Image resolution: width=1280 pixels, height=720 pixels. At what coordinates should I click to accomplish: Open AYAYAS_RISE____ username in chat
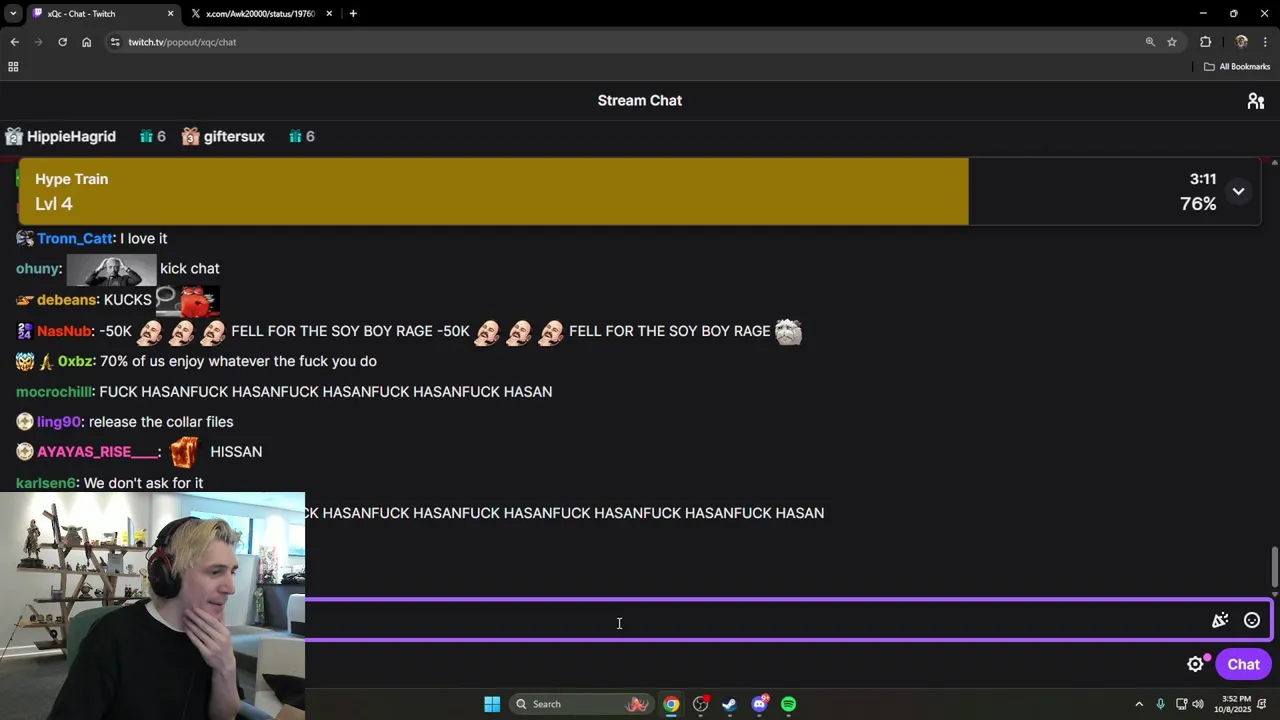click(x=97, y=452)
